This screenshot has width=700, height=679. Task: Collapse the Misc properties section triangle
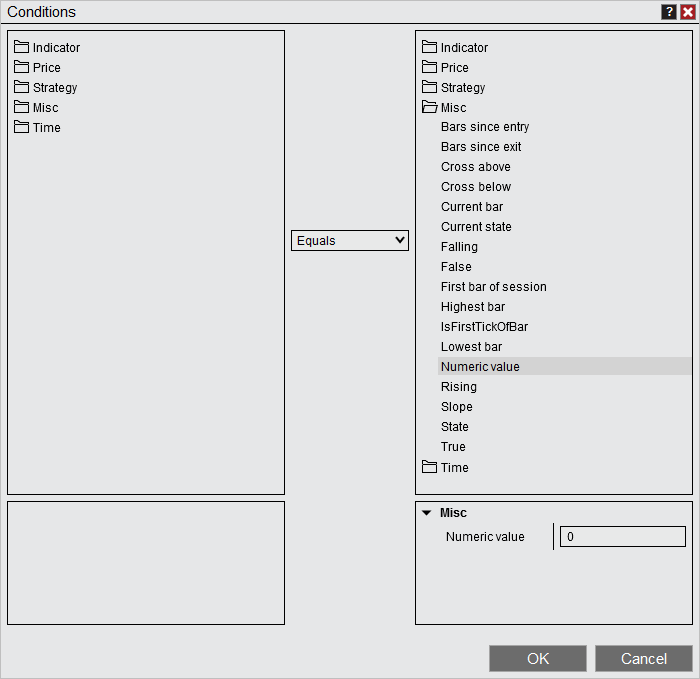point(426,513)
